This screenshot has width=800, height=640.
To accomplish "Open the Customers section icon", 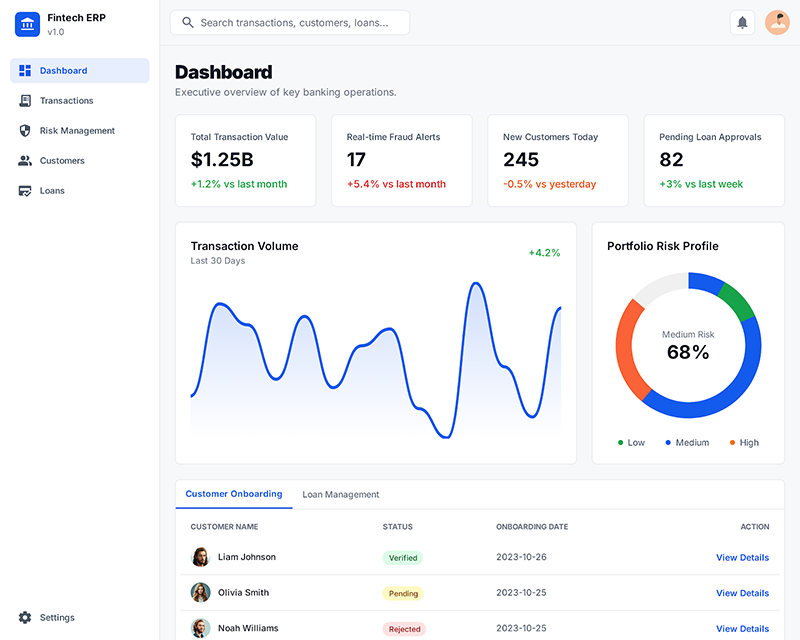I will click(24, 160).
